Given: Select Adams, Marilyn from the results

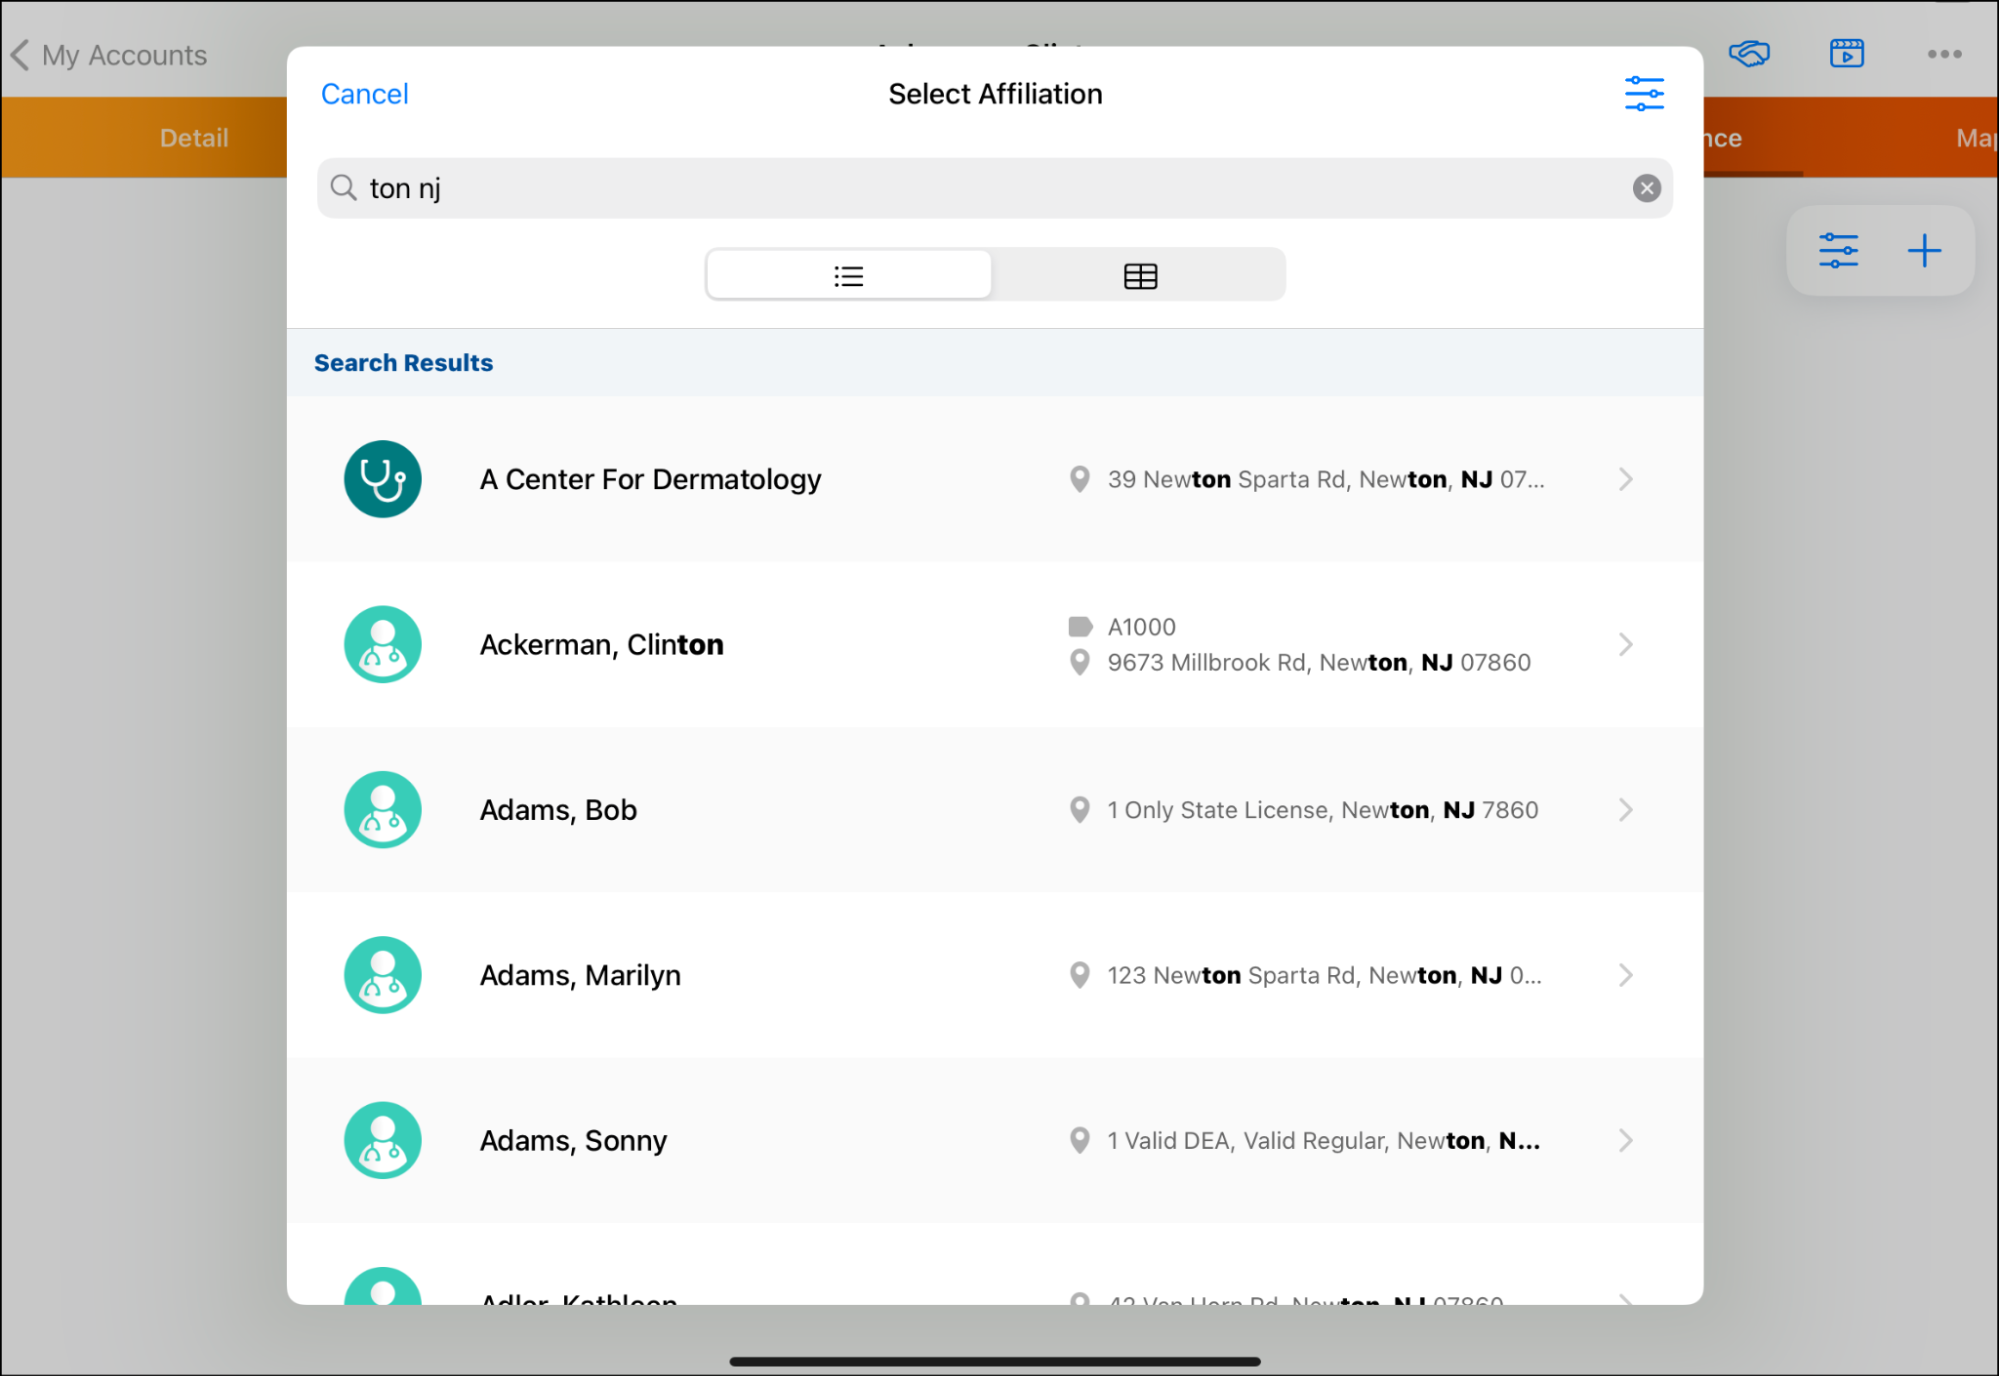Looking at the screenshot, I should pyautogui.click(x=580, y=975).
